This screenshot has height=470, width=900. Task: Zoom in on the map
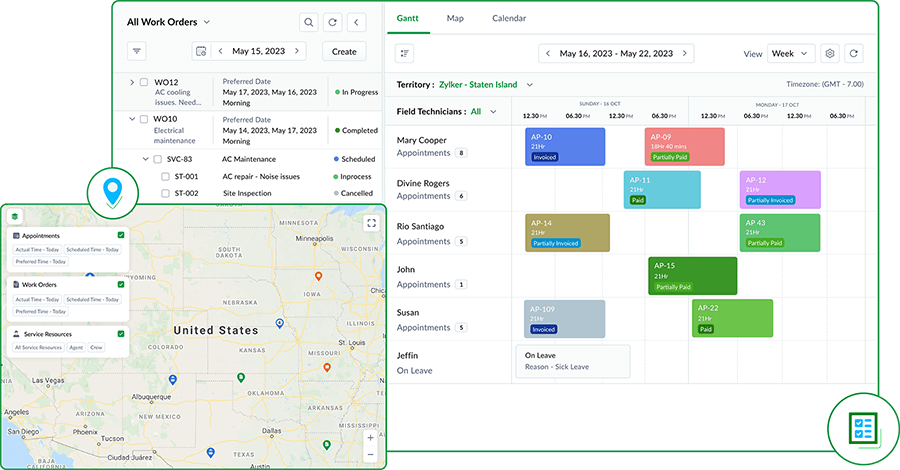371,437
